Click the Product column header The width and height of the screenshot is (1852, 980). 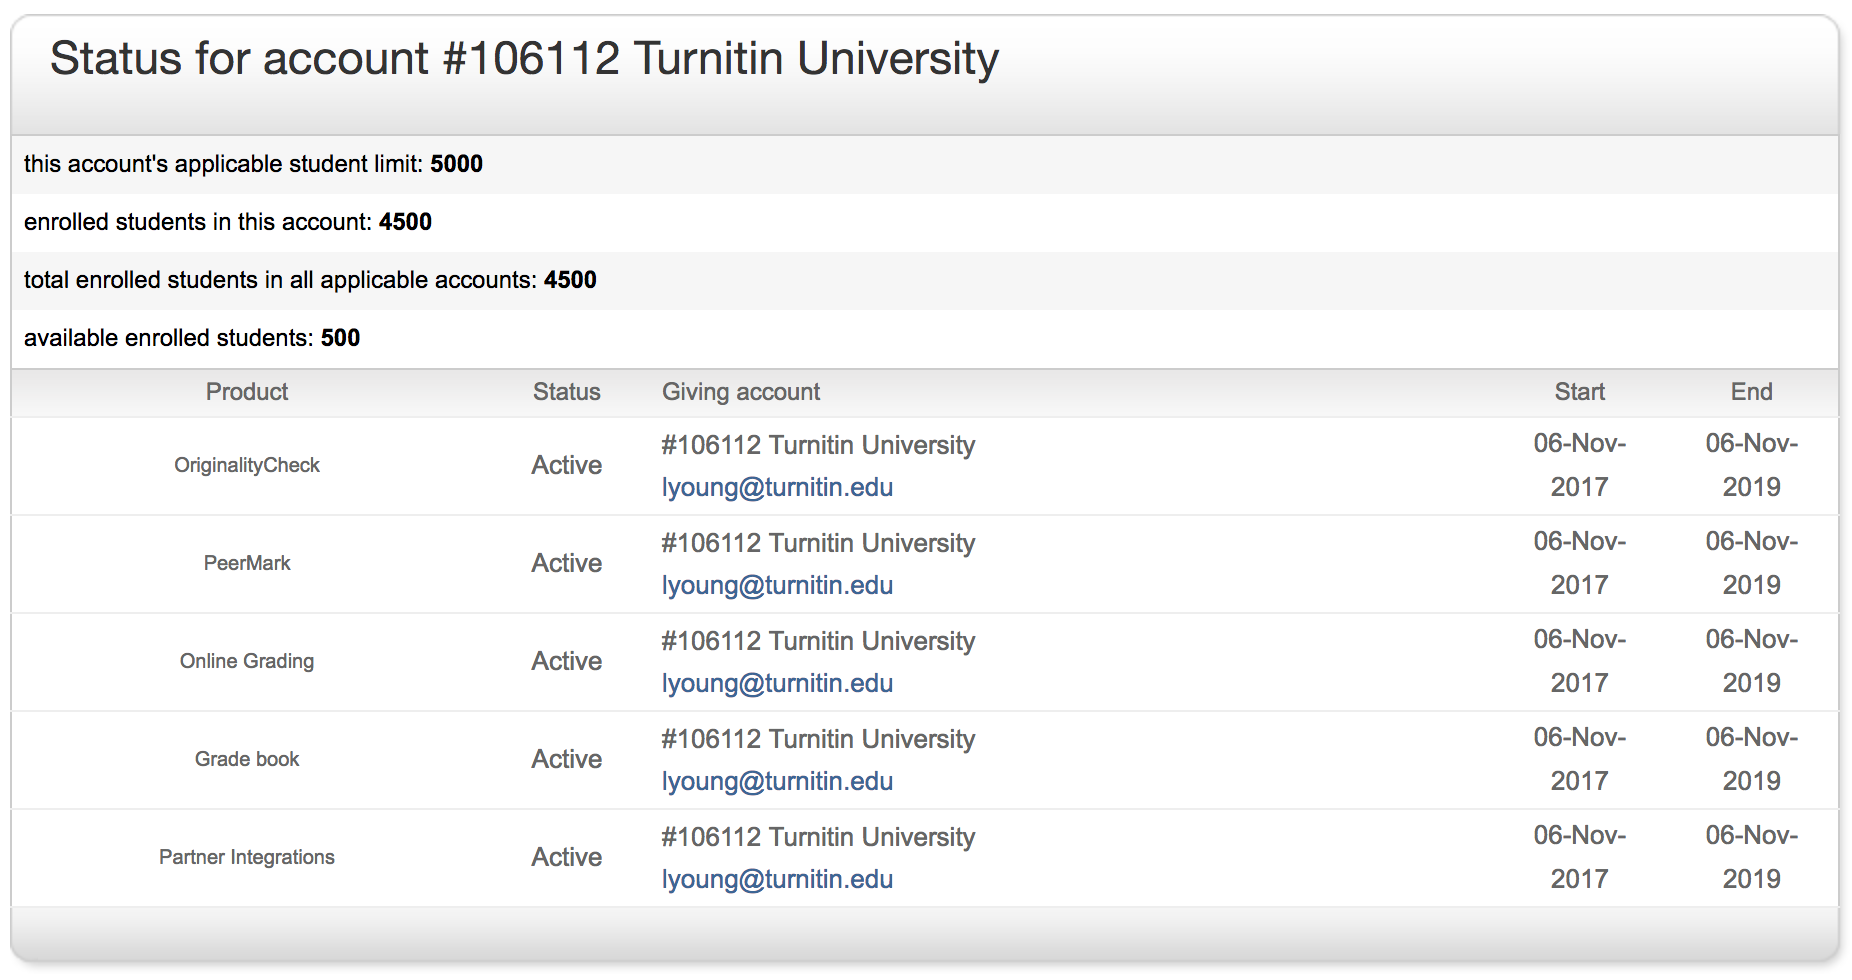point(247,392)
